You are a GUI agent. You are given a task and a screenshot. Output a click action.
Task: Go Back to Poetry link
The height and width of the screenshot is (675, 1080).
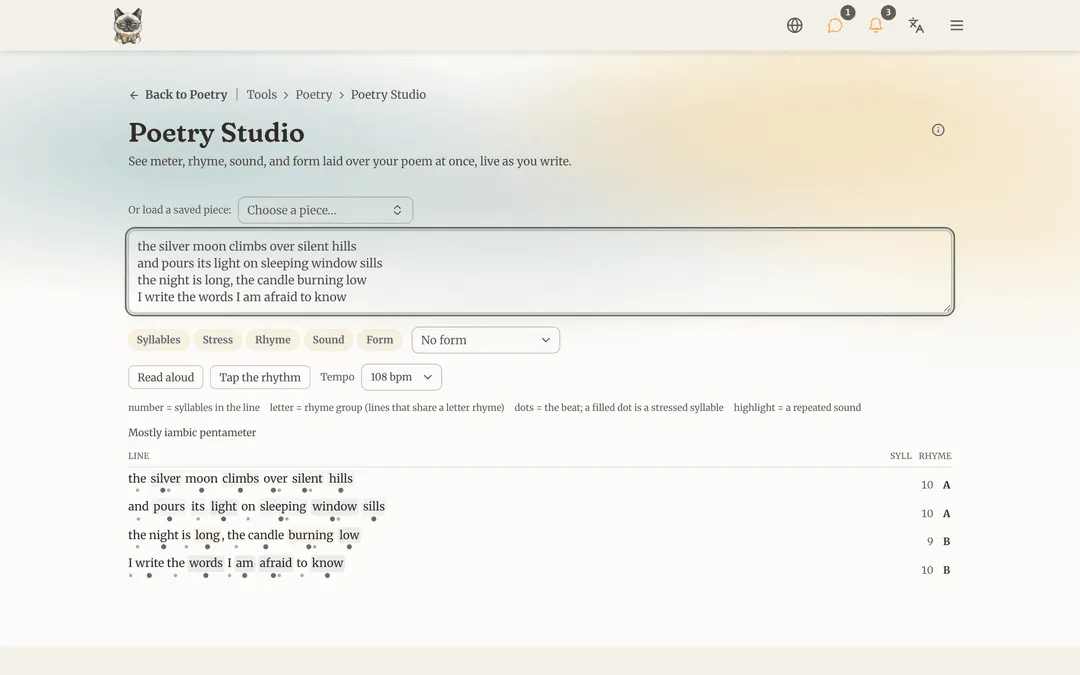coord(186,94)
